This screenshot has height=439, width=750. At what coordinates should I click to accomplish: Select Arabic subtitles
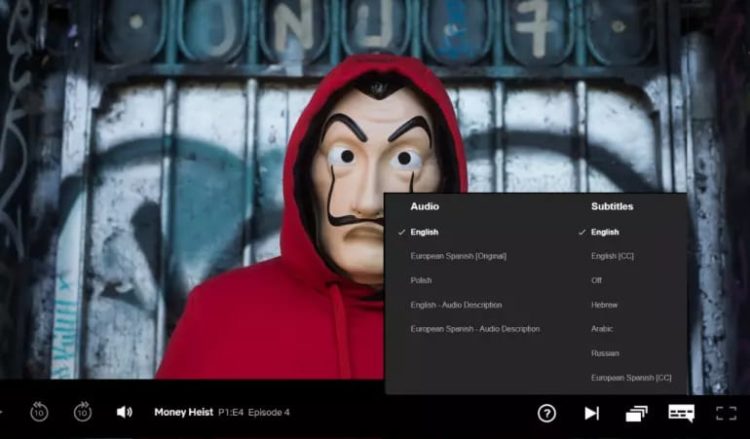coord(602,329)
